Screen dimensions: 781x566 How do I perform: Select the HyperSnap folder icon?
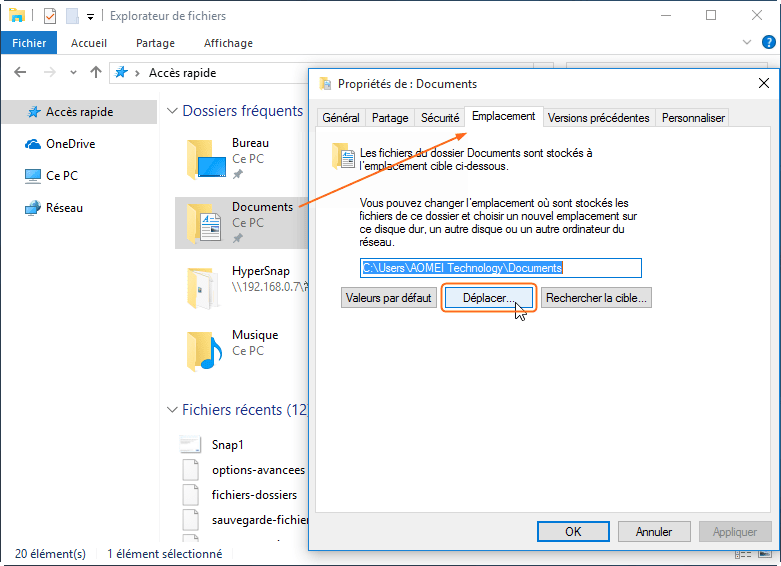tap(203, 288)
